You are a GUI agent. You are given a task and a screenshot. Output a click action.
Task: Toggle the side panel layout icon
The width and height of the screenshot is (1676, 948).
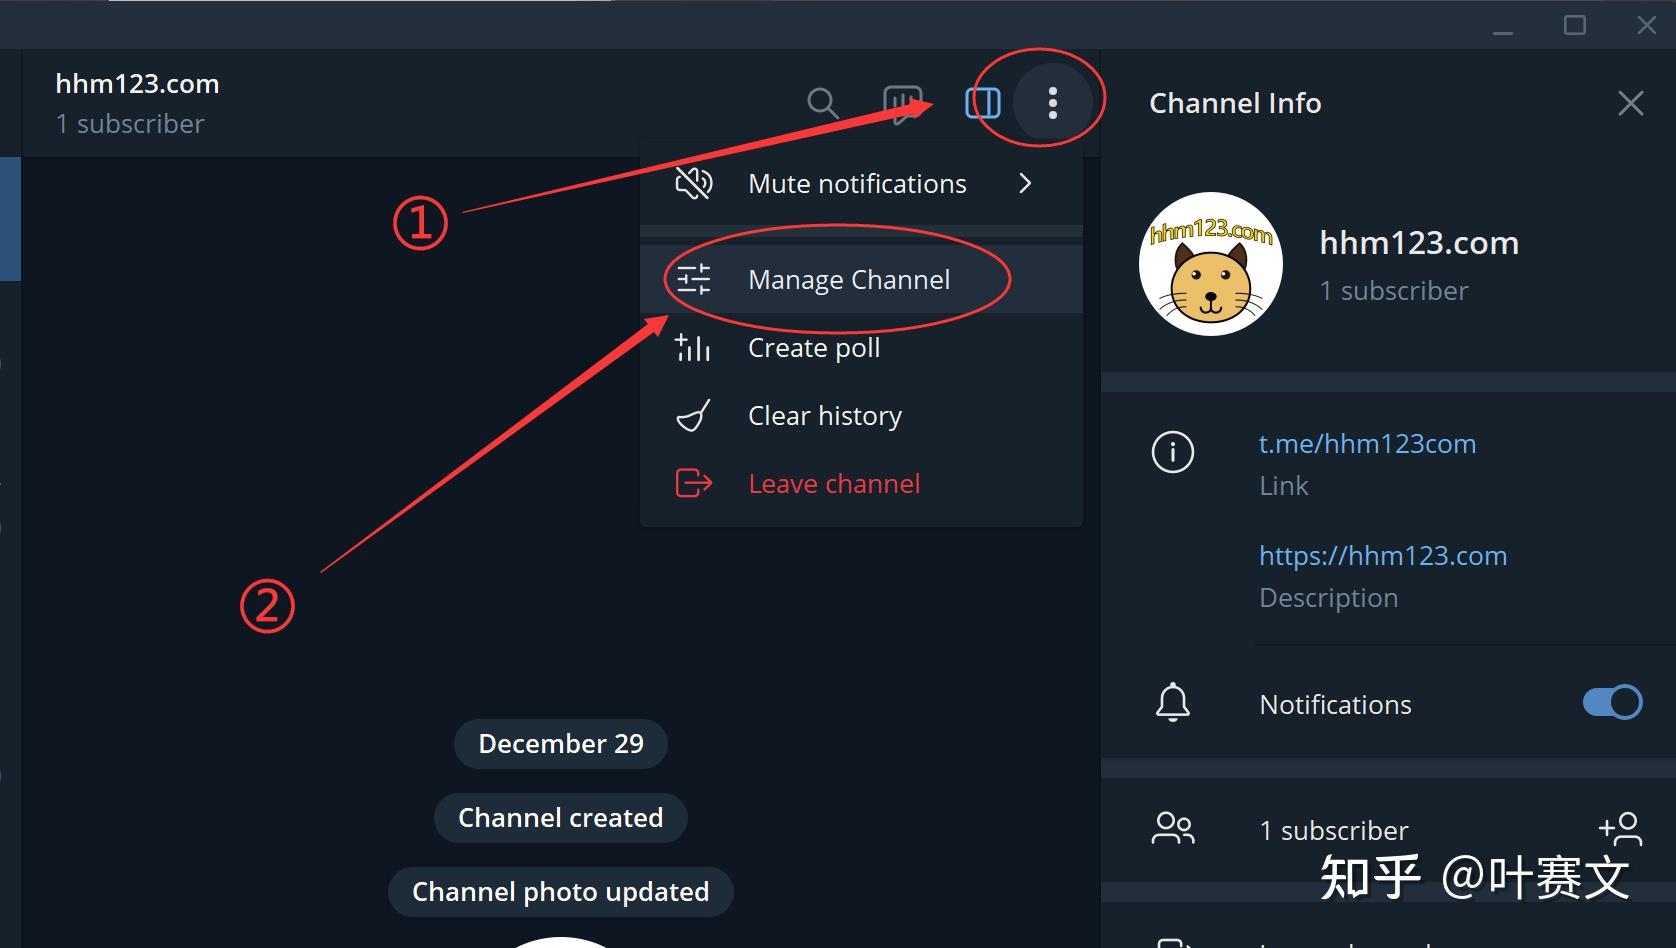[982, 103]
